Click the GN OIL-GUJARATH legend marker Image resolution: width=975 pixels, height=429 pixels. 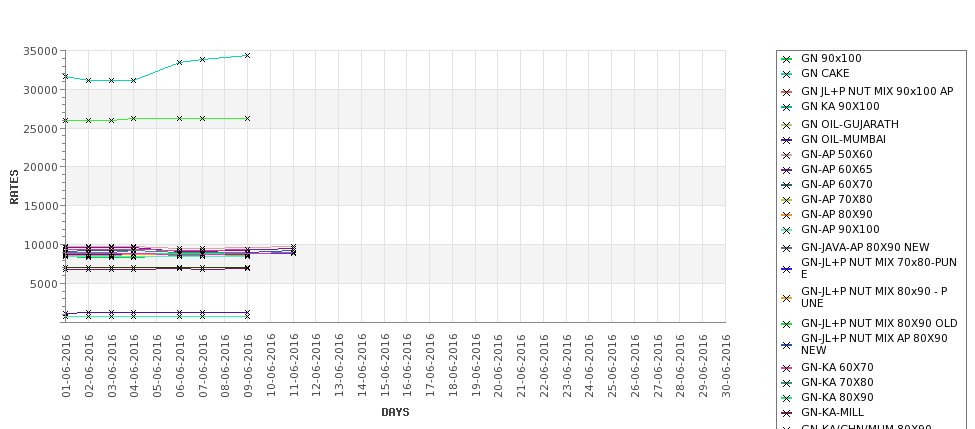(786, 125)
